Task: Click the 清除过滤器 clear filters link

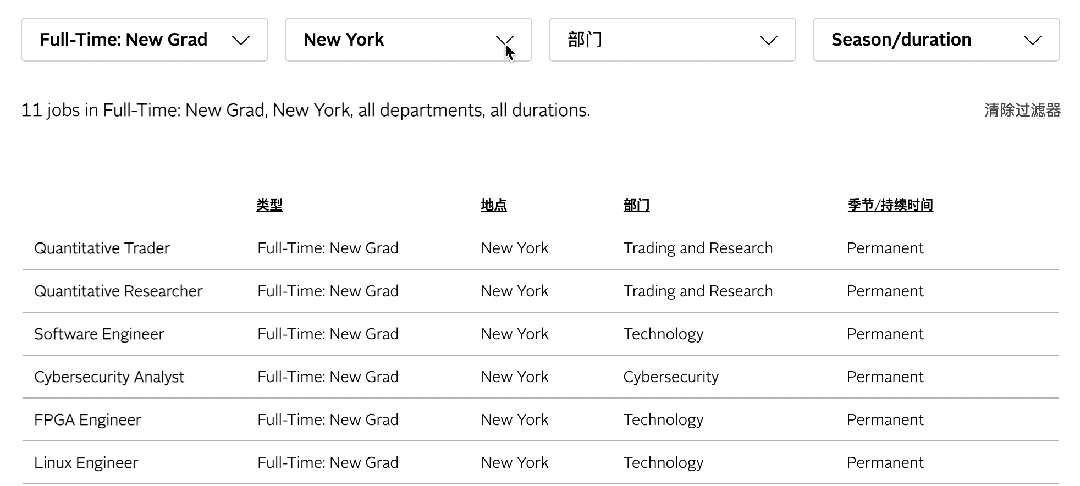Action: [1022, 110]
